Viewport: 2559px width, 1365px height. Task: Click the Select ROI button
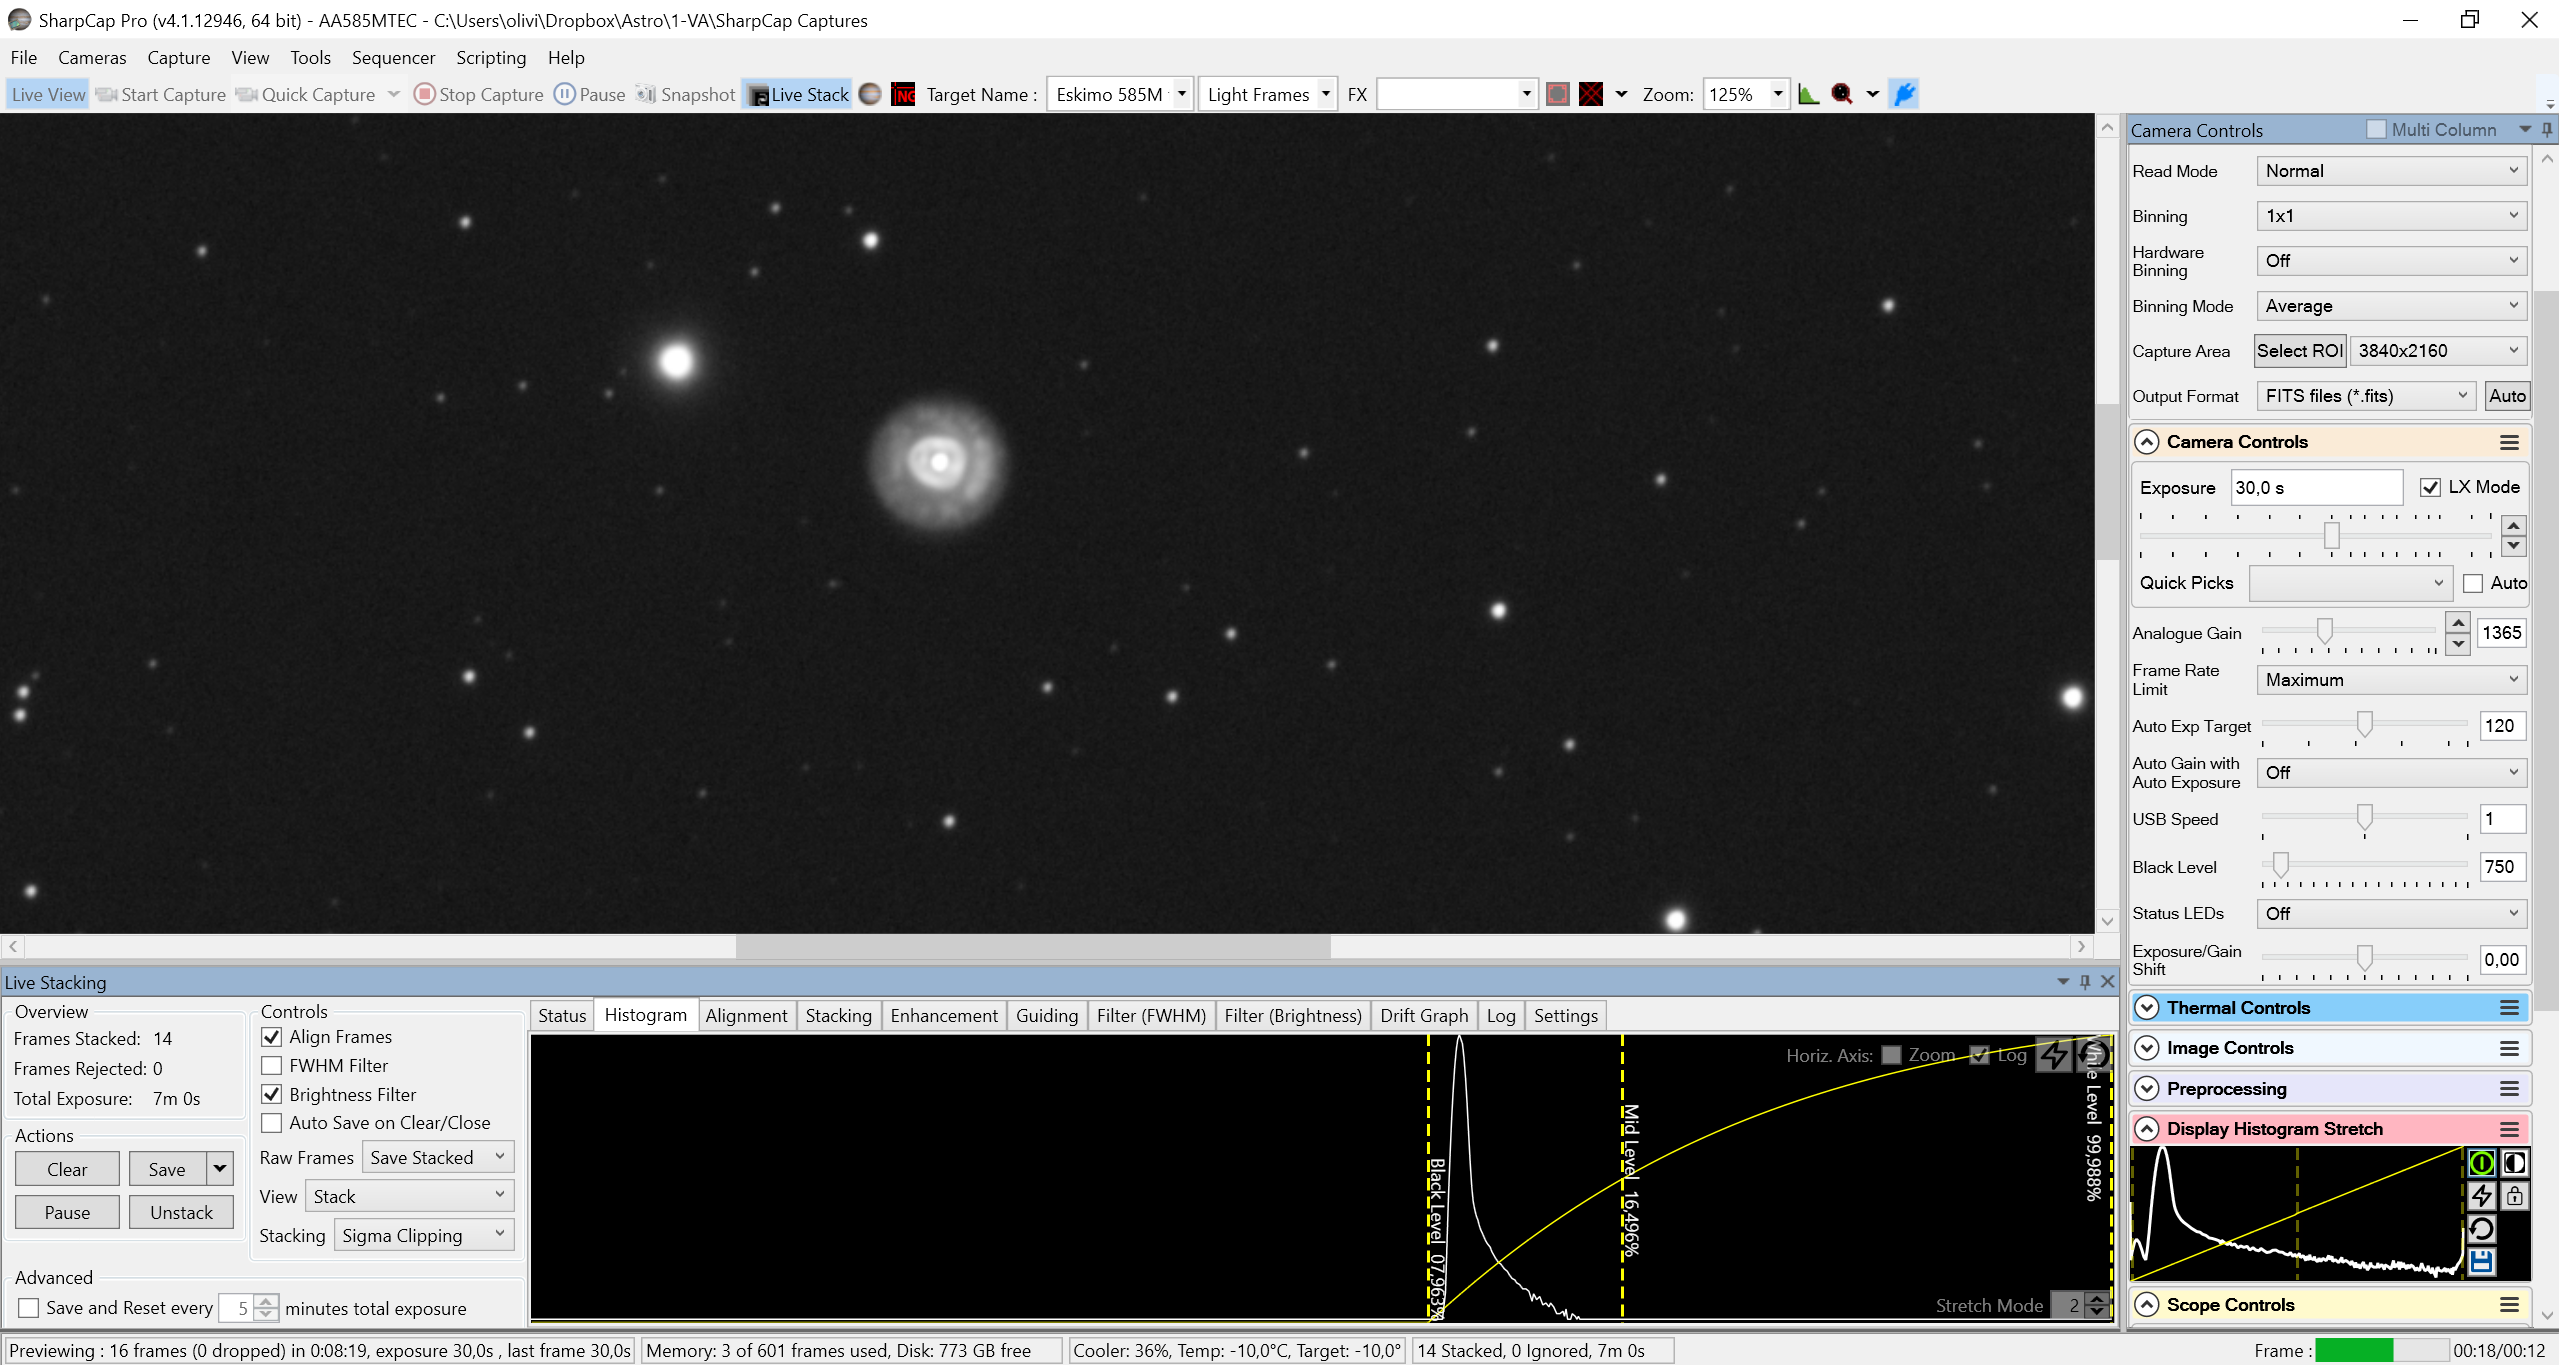click(x=2299, y=351)
